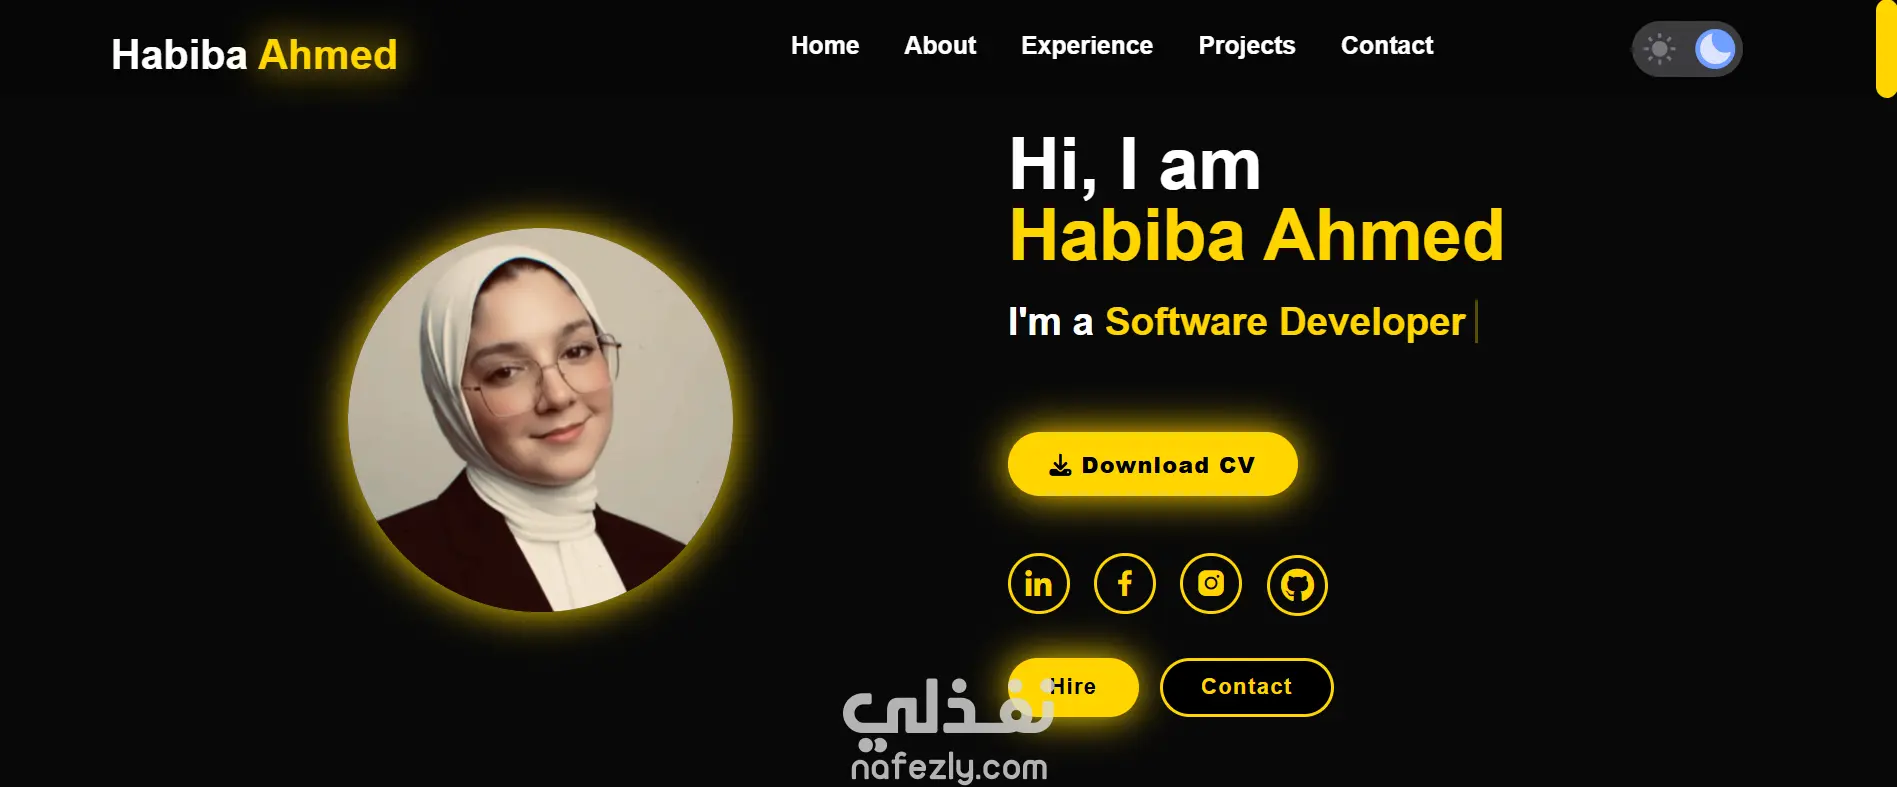Click the sun icon for light mode
Screen dimensions: 1897x787
(1659, 49)
